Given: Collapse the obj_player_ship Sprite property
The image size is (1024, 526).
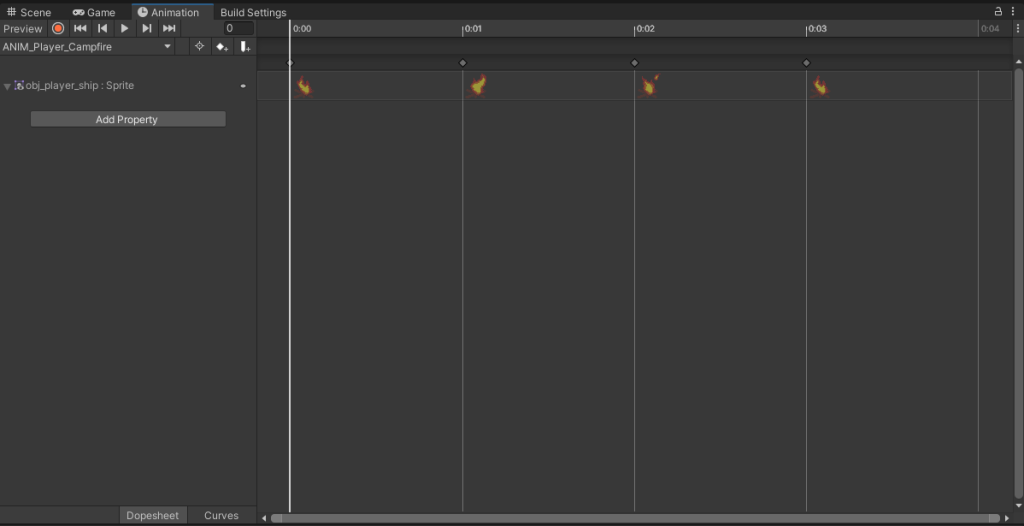Looking at the screenshot, I should pos(7,87).
